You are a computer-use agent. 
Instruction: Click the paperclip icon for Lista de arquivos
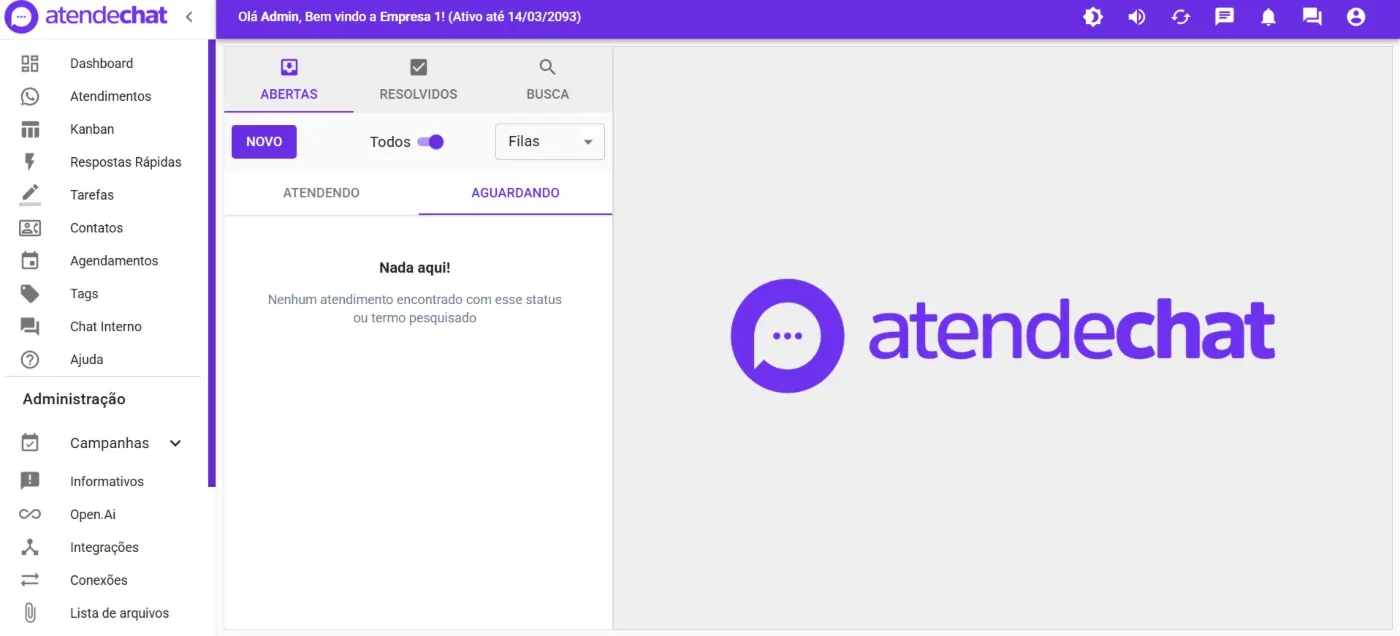30,613
